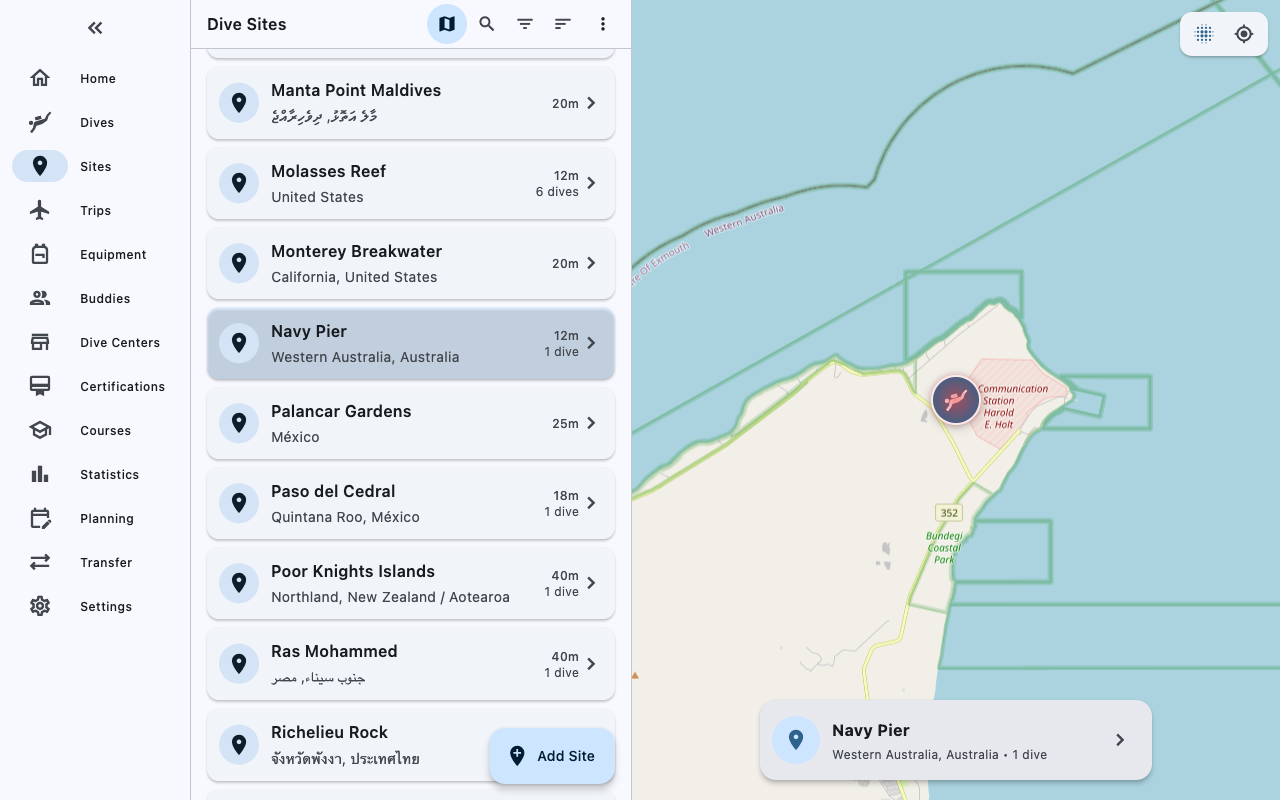Click the Add Site button
The image size is (1280, 800).
tap(552, 756)
